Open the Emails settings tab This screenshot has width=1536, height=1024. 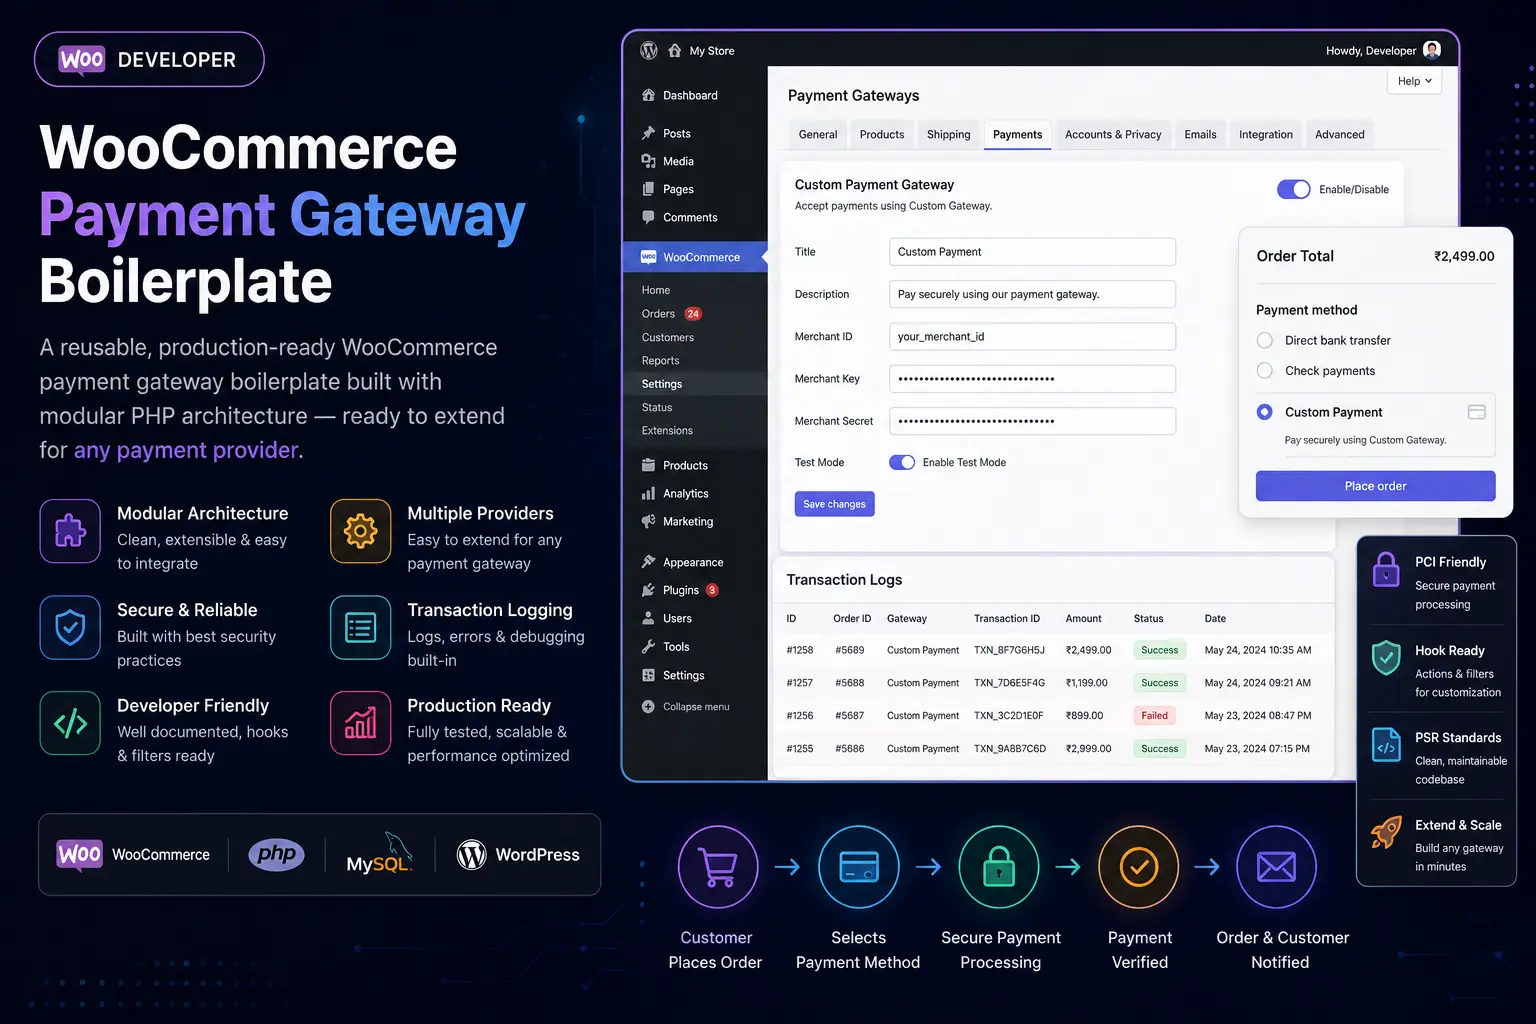click(x=1200, y=135)
